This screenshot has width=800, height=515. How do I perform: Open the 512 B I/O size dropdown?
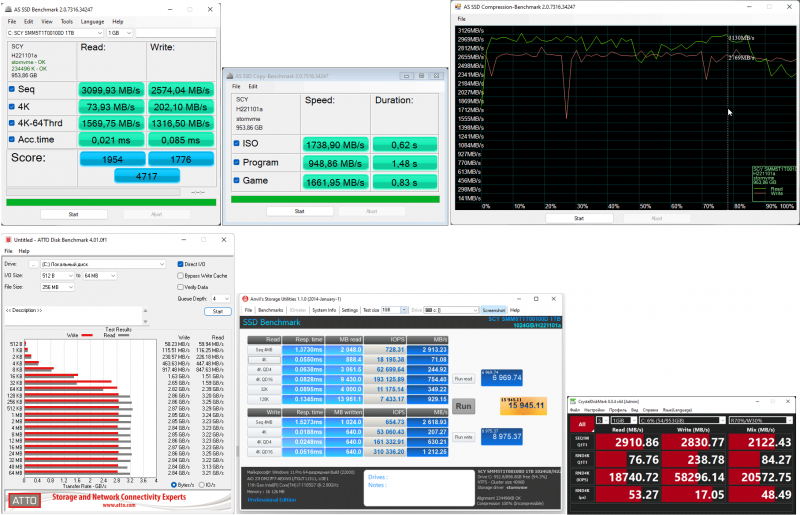click(x=58, y=276)
